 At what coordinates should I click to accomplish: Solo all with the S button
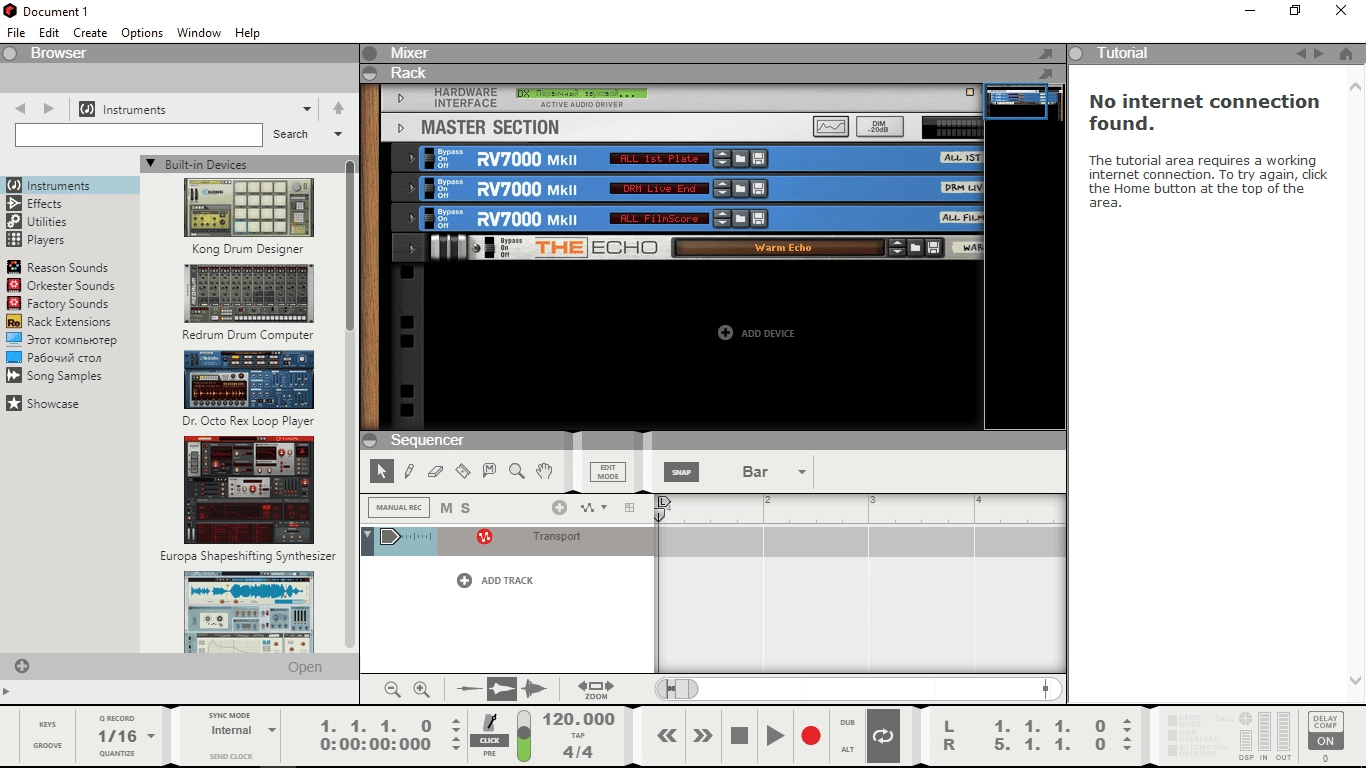coord(465,508)
